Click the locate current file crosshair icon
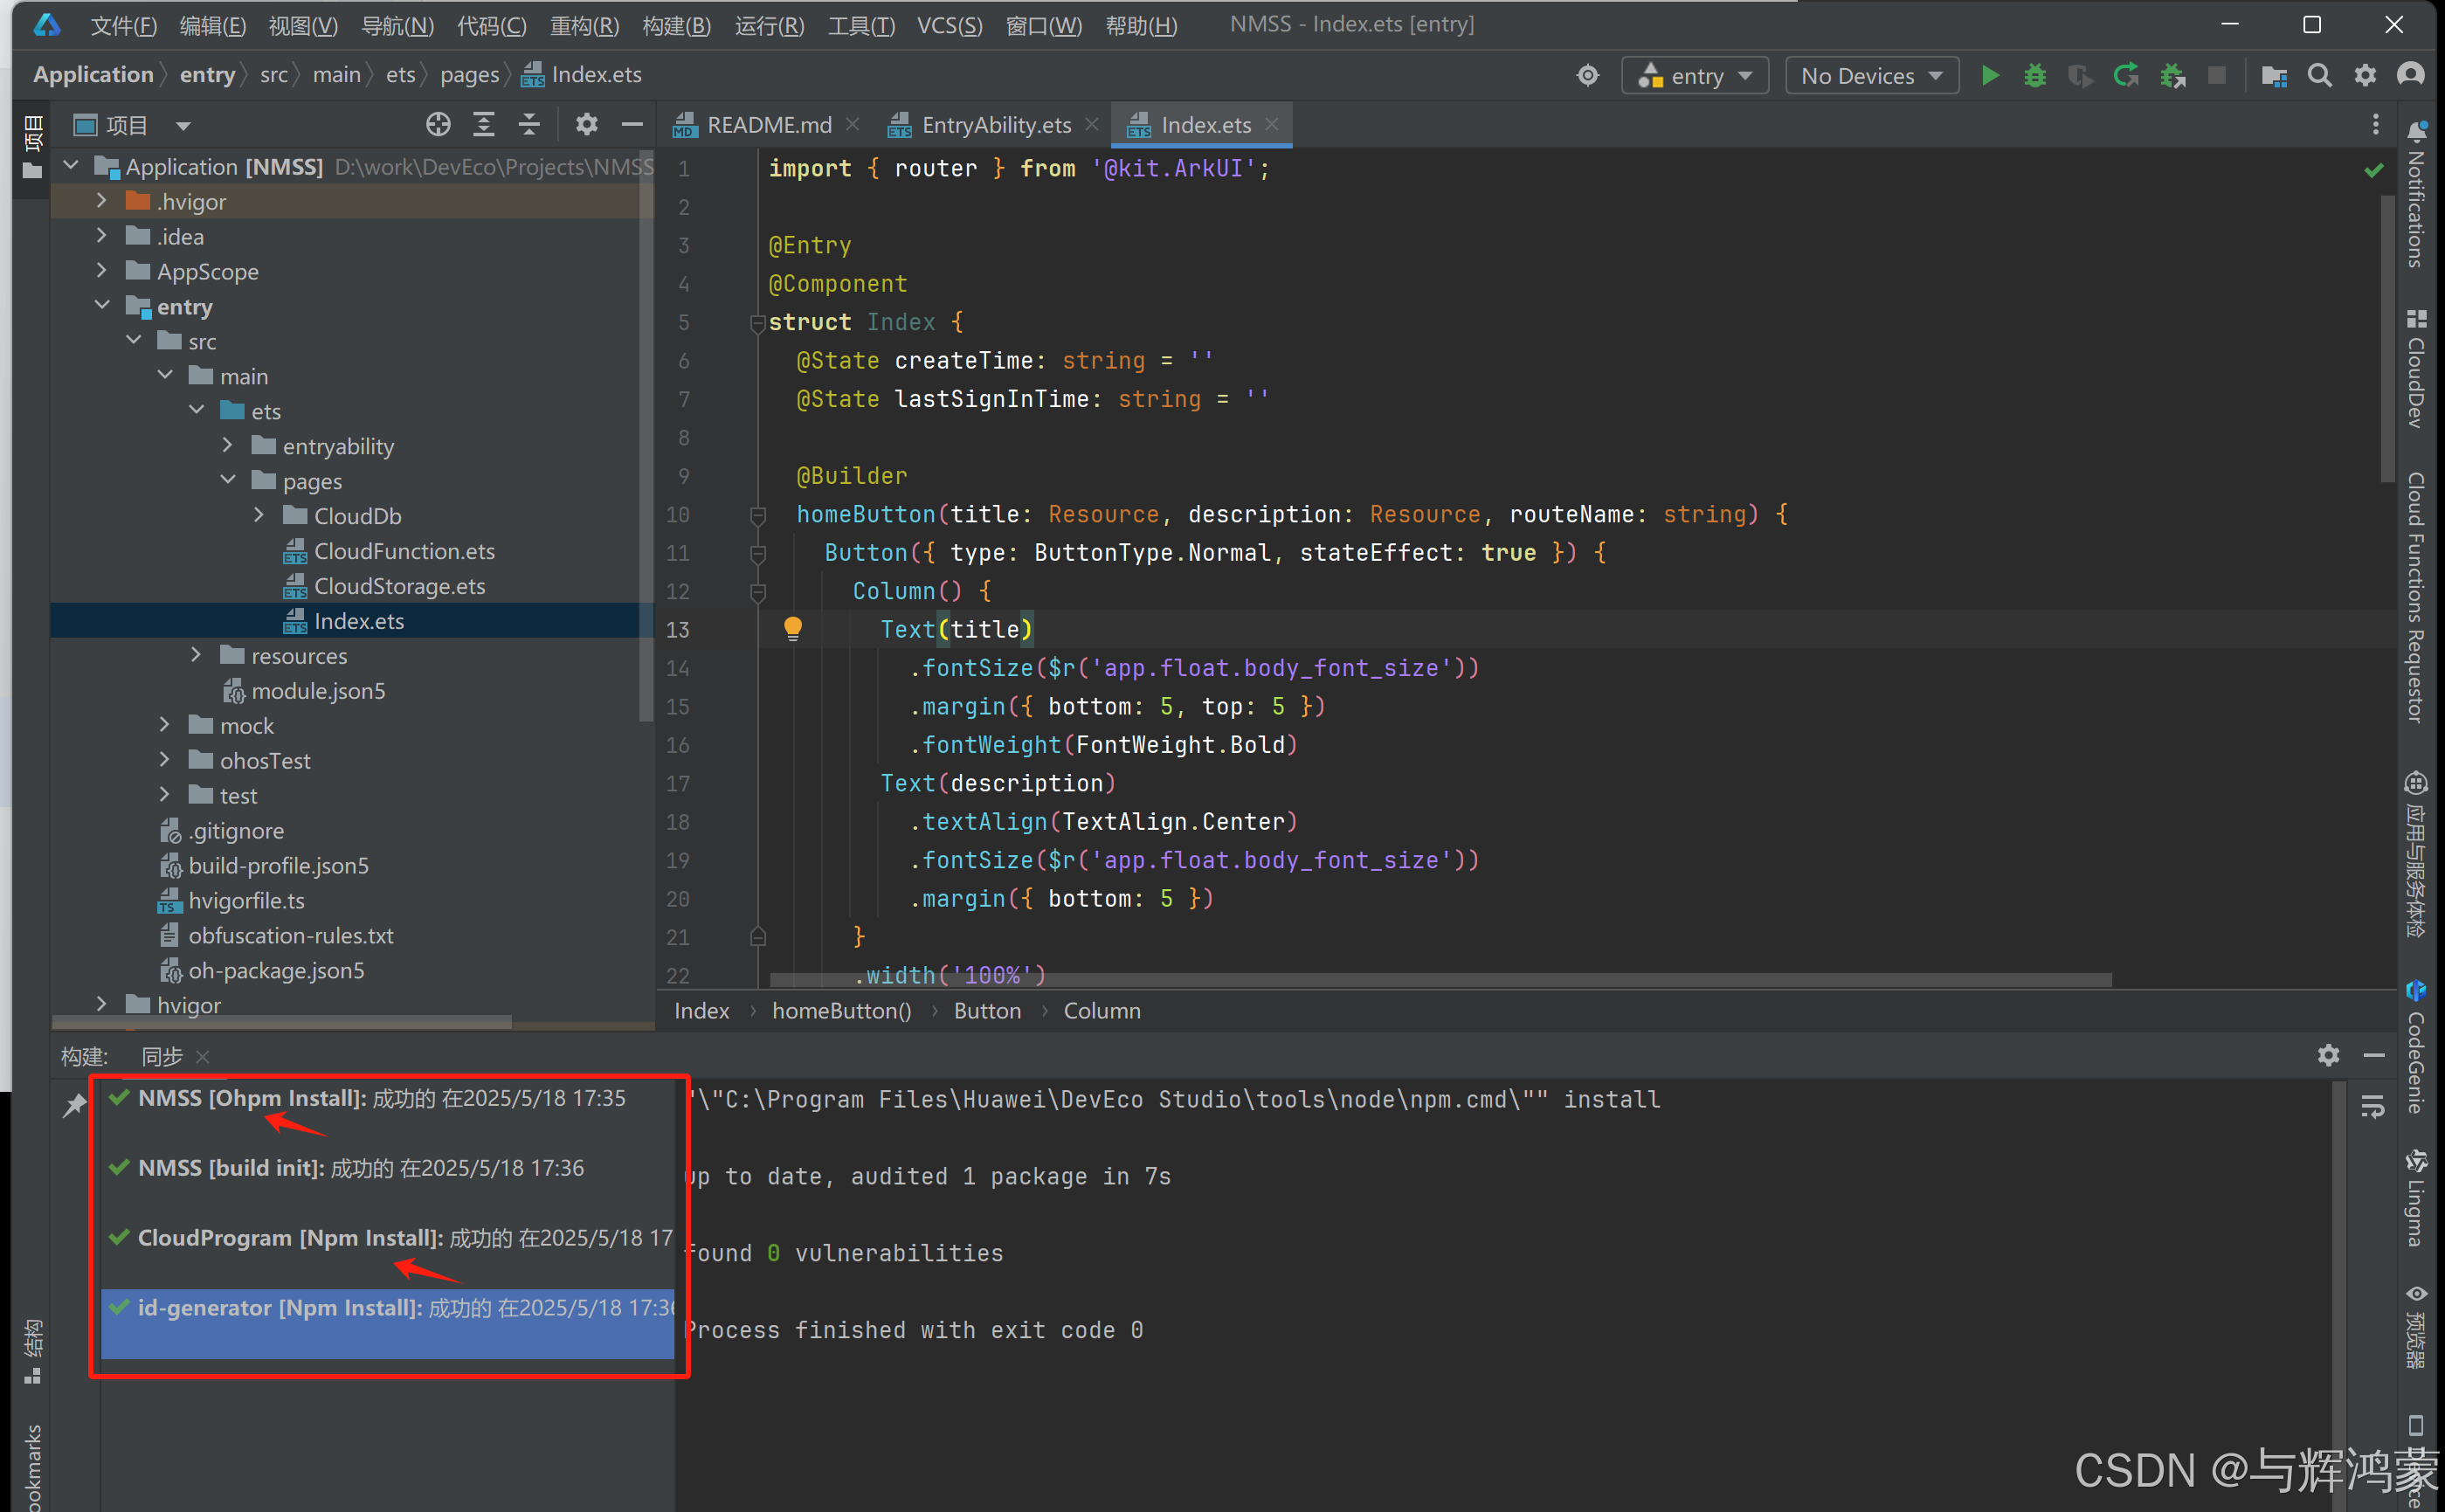Image resolution: width=2445 pixels, height=1512 pixels. (x=437, y=124)
